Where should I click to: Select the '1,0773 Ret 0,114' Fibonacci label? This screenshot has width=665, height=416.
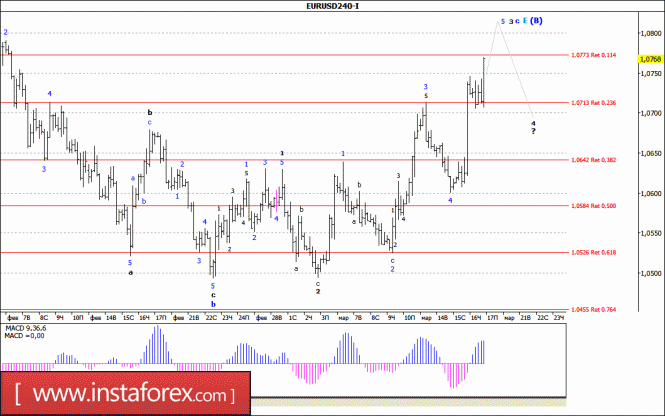click(594, 55)
